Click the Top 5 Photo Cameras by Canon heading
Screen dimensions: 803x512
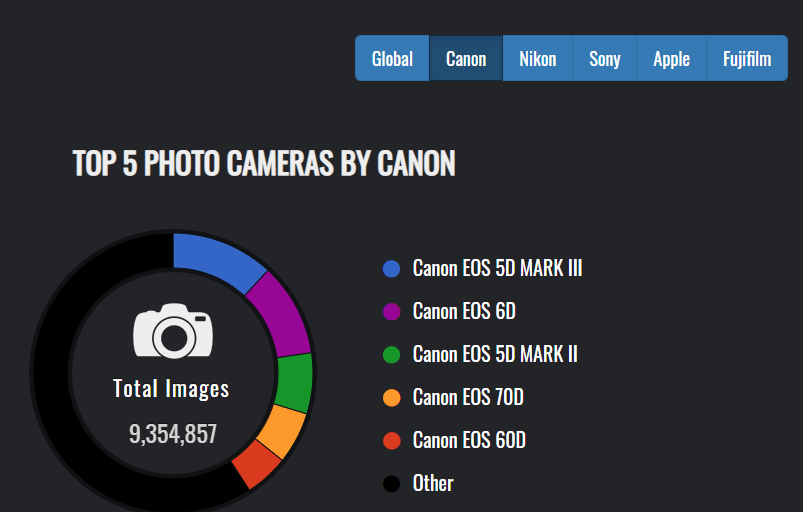click(x=264, y=163)
